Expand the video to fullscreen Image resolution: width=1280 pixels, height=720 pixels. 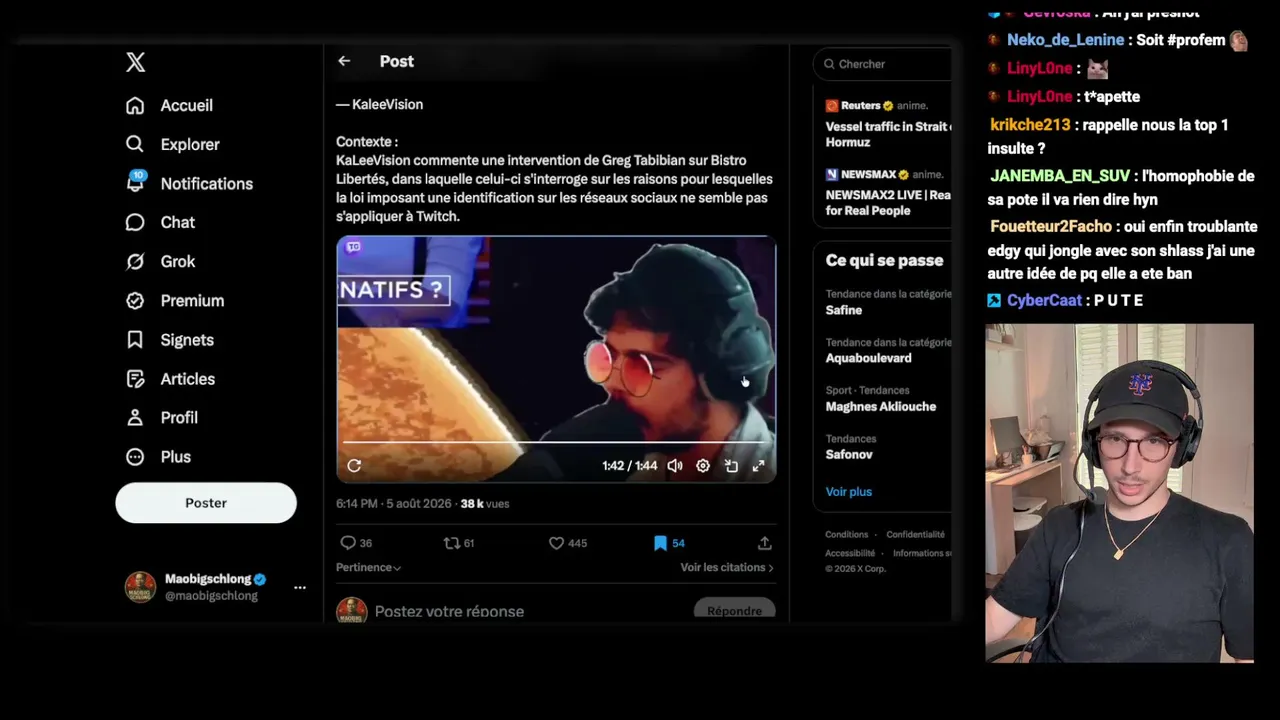[759, 466]
